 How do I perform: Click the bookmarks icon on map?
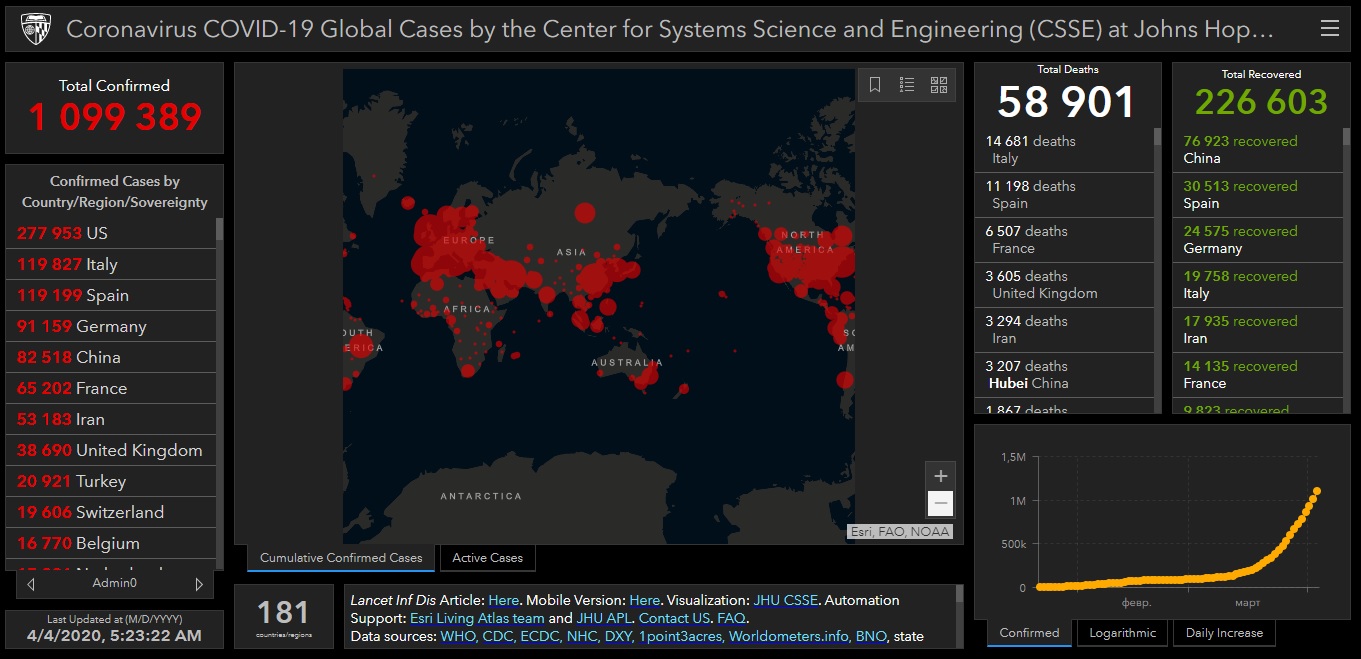(x=875, y=85)
